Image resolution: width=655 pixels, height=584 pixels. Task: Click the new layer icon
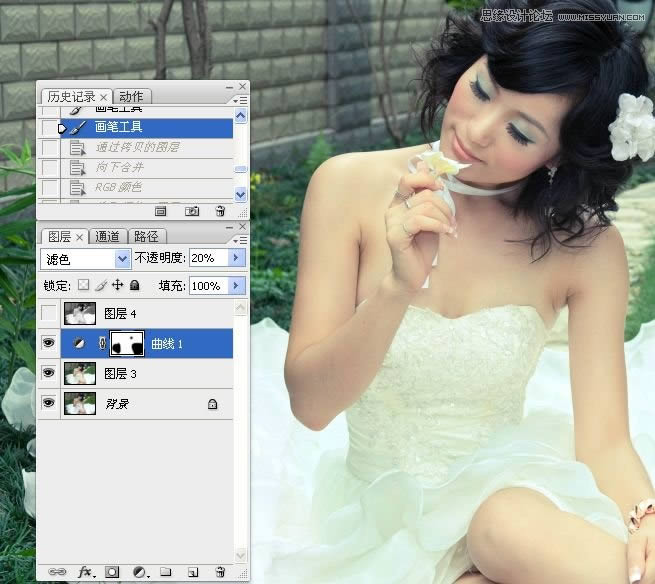194,572
